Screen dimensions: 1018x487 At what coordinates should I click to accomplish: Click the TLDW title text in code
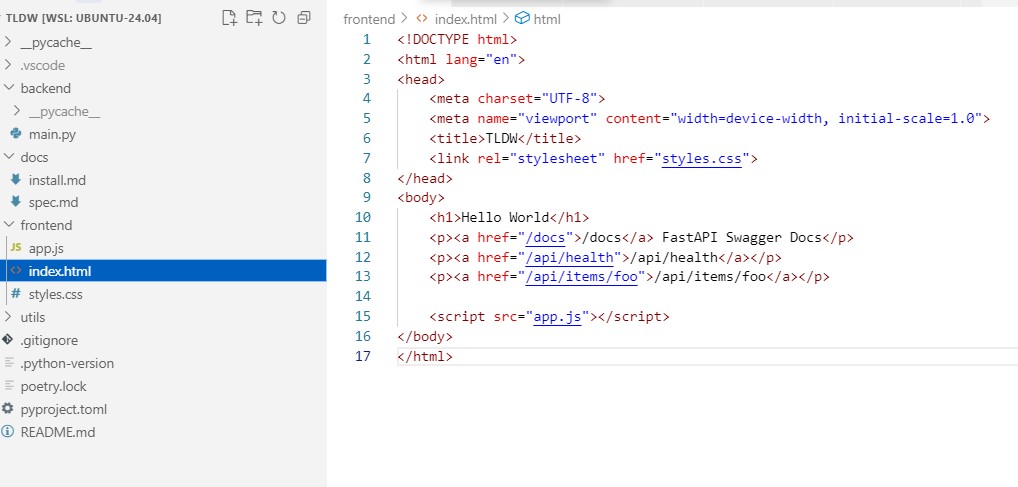click(x=501, y=138)
